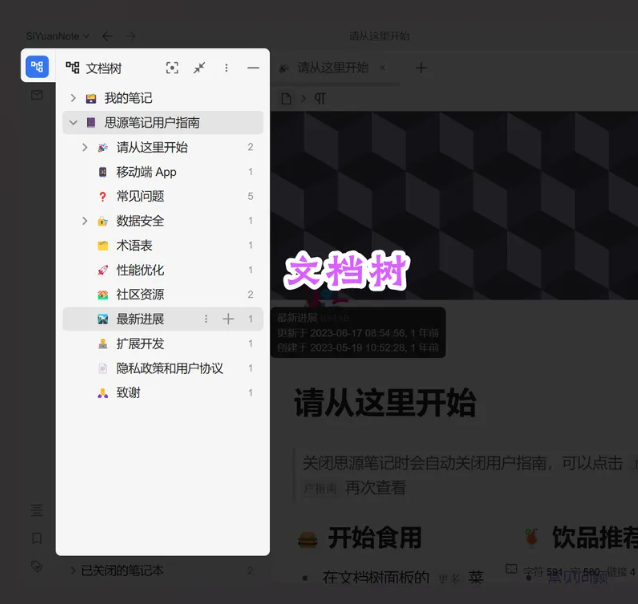638x604 pixels.
Task: Expand the 请从这里开始 document
Action: 85,147
